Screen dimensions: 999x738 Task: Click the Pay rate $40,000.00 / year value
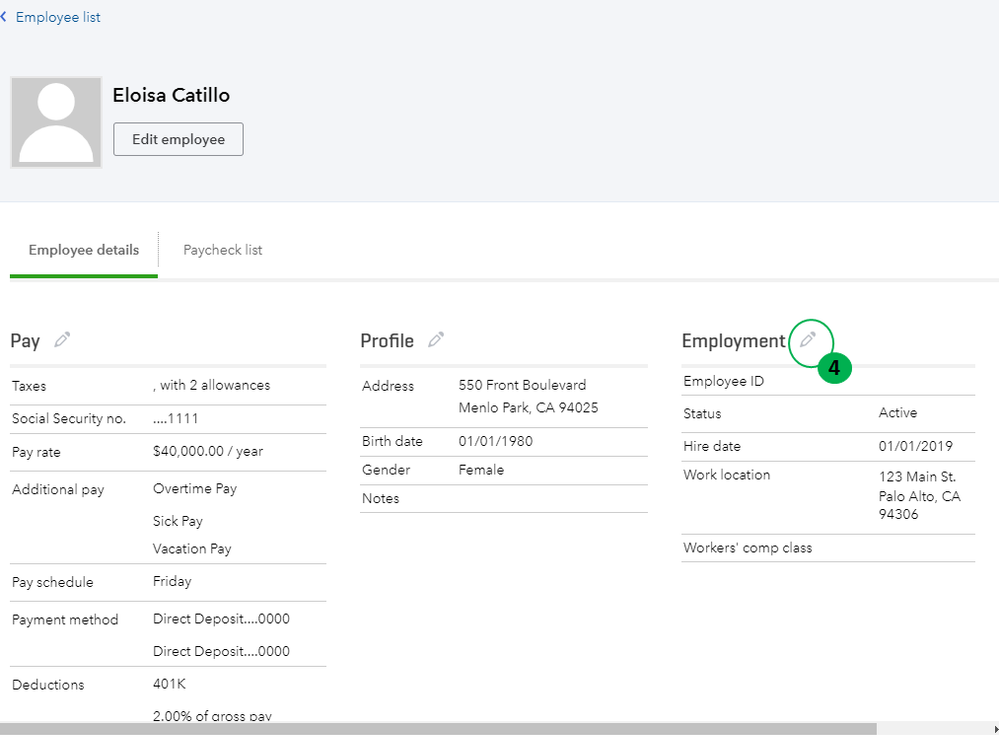coord(208,452)
